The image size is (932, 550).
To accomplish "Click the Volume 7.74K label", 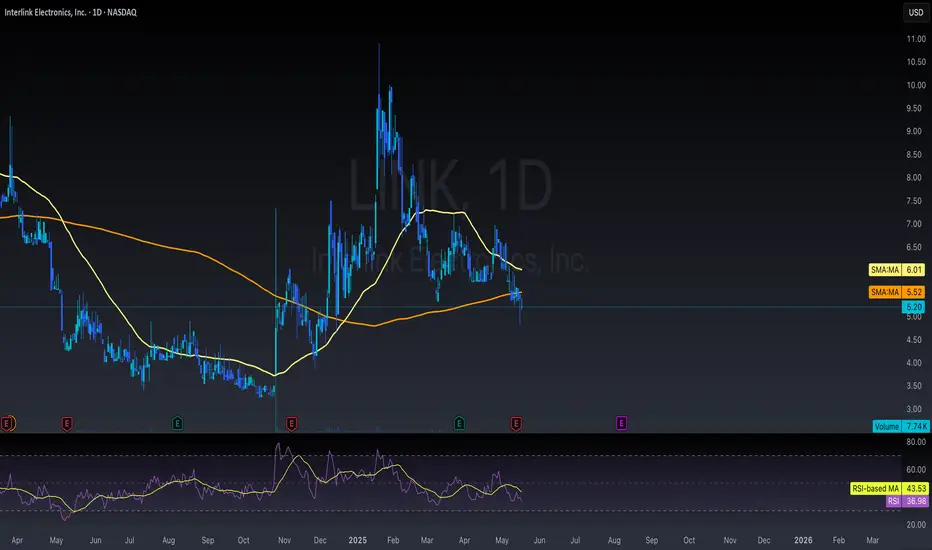I will click(x=900, y=426).
